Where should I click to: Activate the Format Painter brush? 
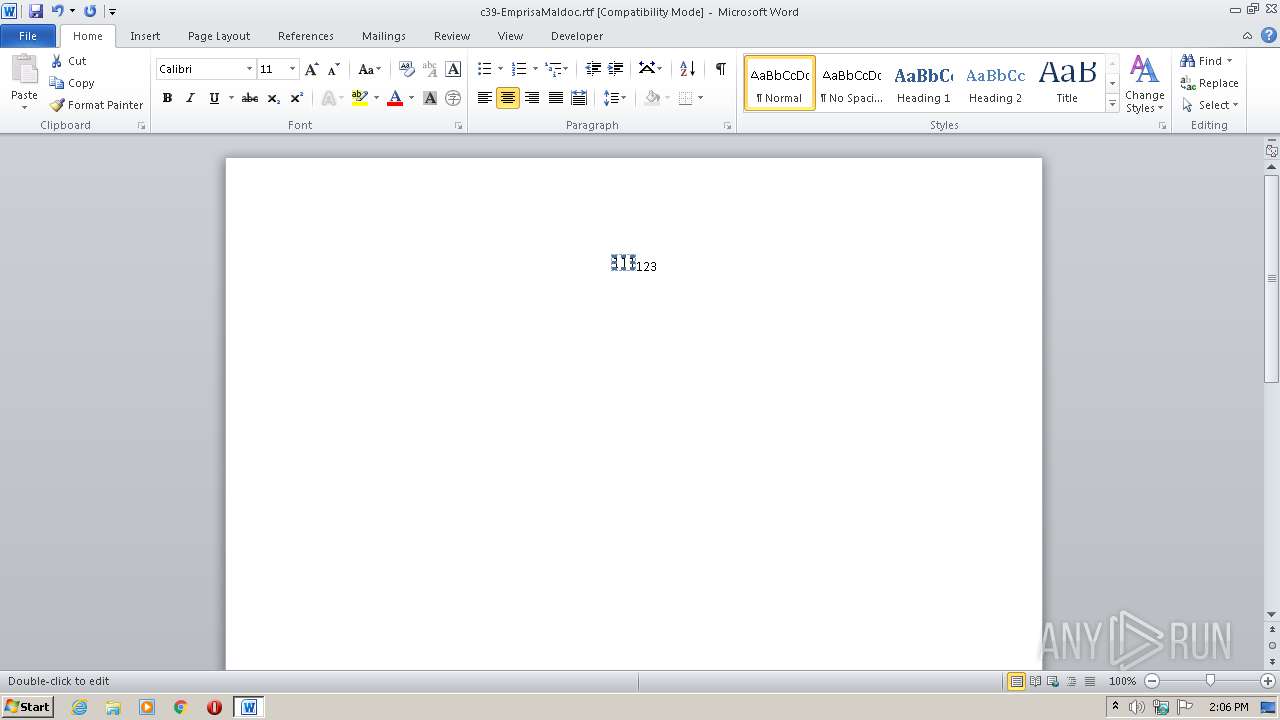pyautogui.click(x=57, y=105)
